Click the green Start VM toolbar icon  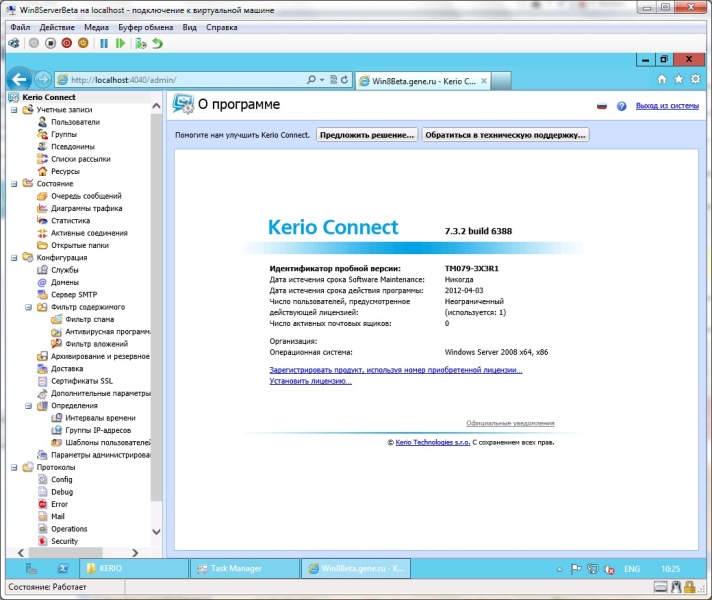click(121, 44)
